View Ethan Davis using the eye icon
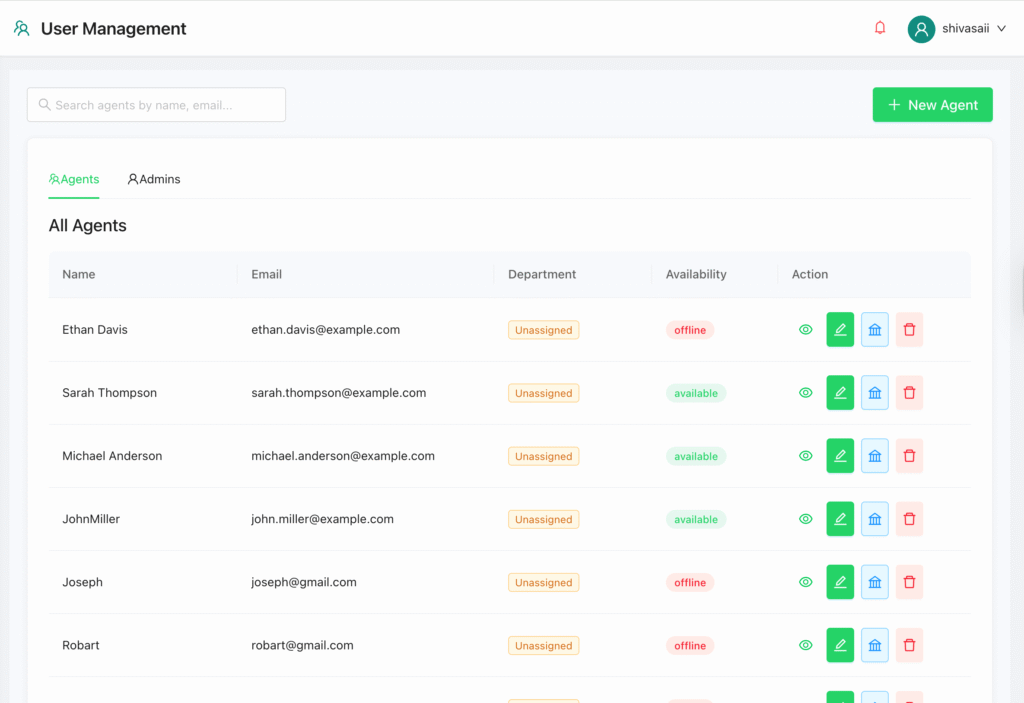The width and height of the screenshot is (1024, 703). pos(806,329)
